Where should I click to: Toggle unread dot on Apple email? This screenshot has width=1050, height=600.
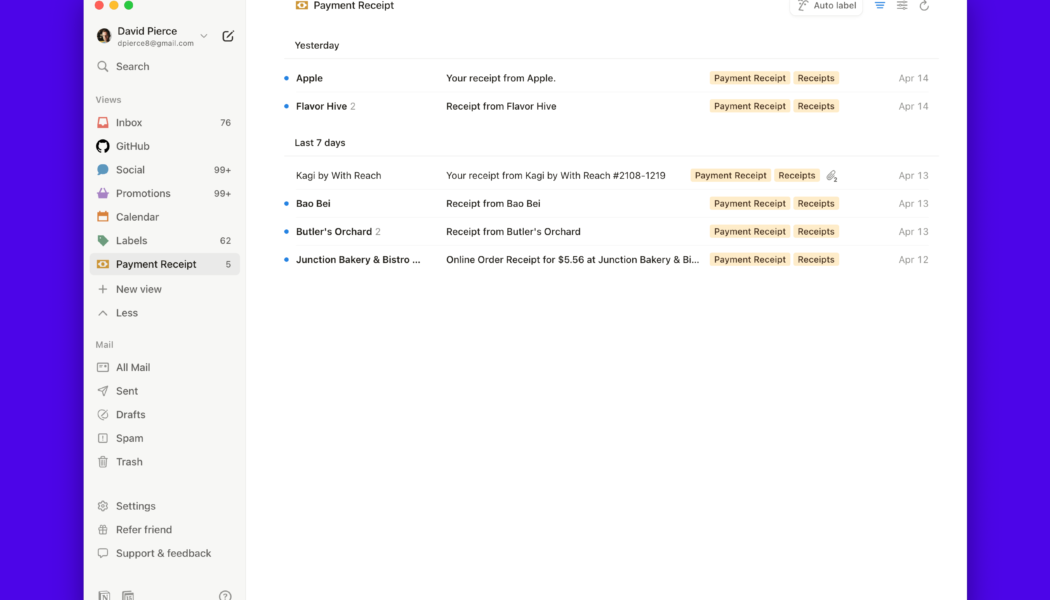(286, 78)
